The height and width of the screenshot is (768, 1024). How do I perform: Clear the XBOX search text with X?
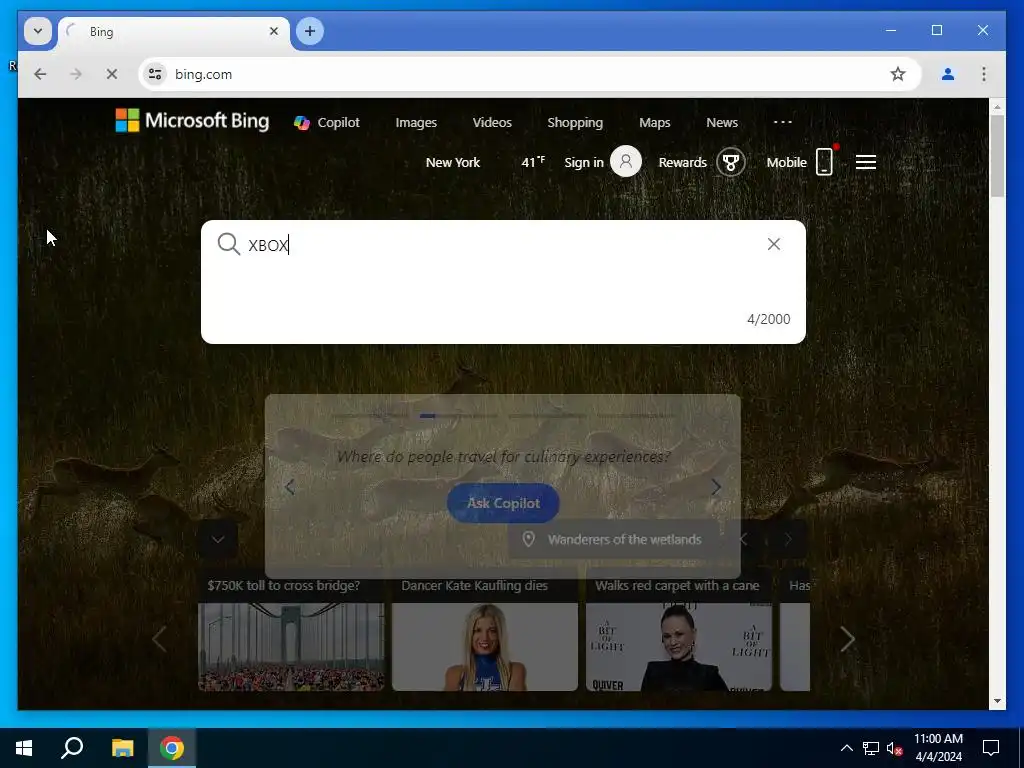tap(774, 244)
